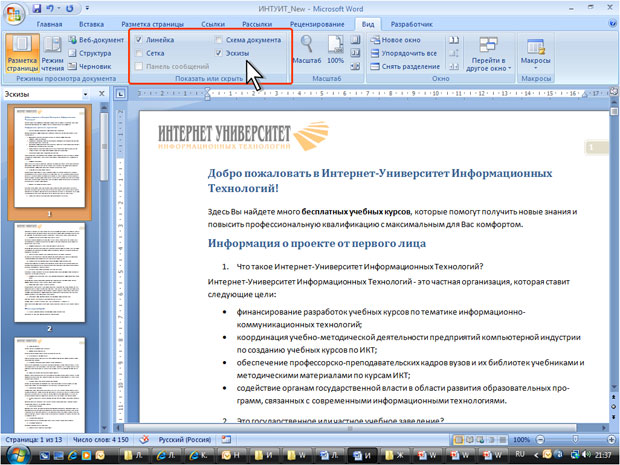Uncheck the Эскизы checkbox

(219, 53)
